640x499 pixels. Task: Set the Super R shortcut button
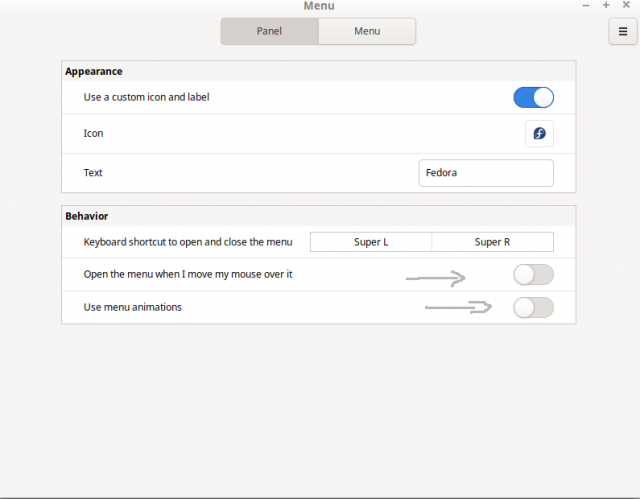(493, 242)
